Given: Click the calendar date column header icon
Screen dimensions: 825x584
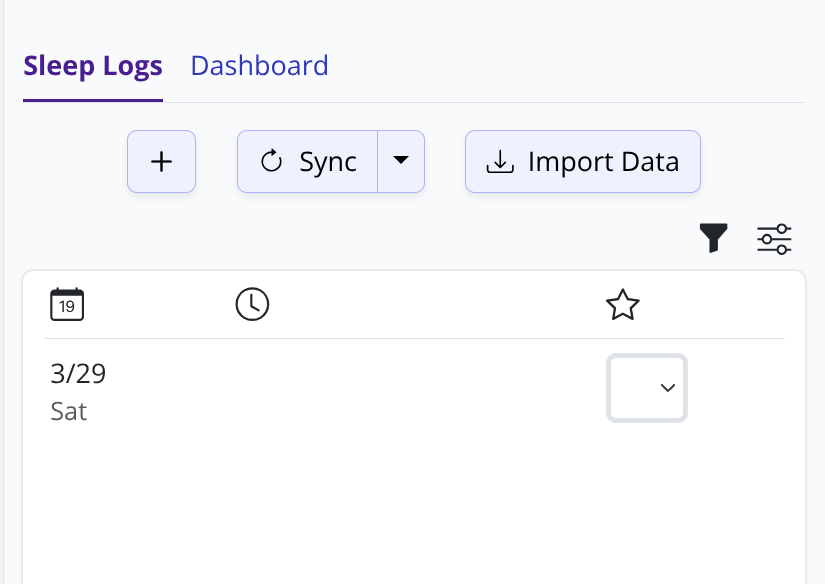Looking at the screenshot, I should click(67, 304).
